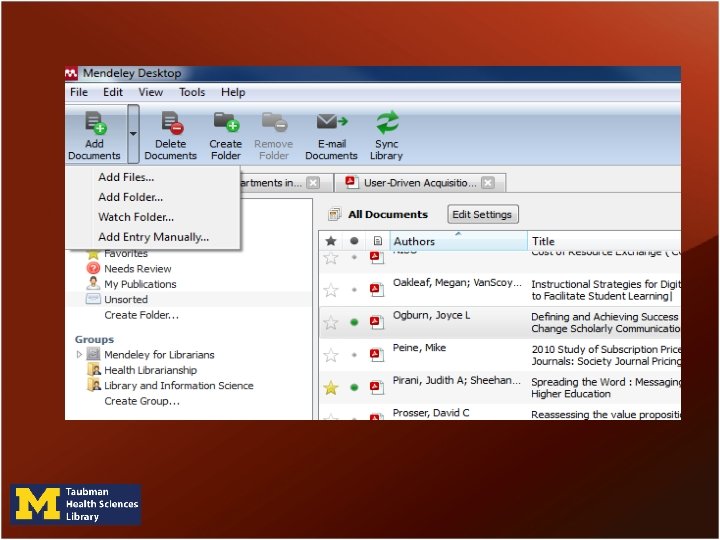Select author cell 'Ogburn, Joyce L'
The width and height of the screenshot is (720, 540).
432,315
